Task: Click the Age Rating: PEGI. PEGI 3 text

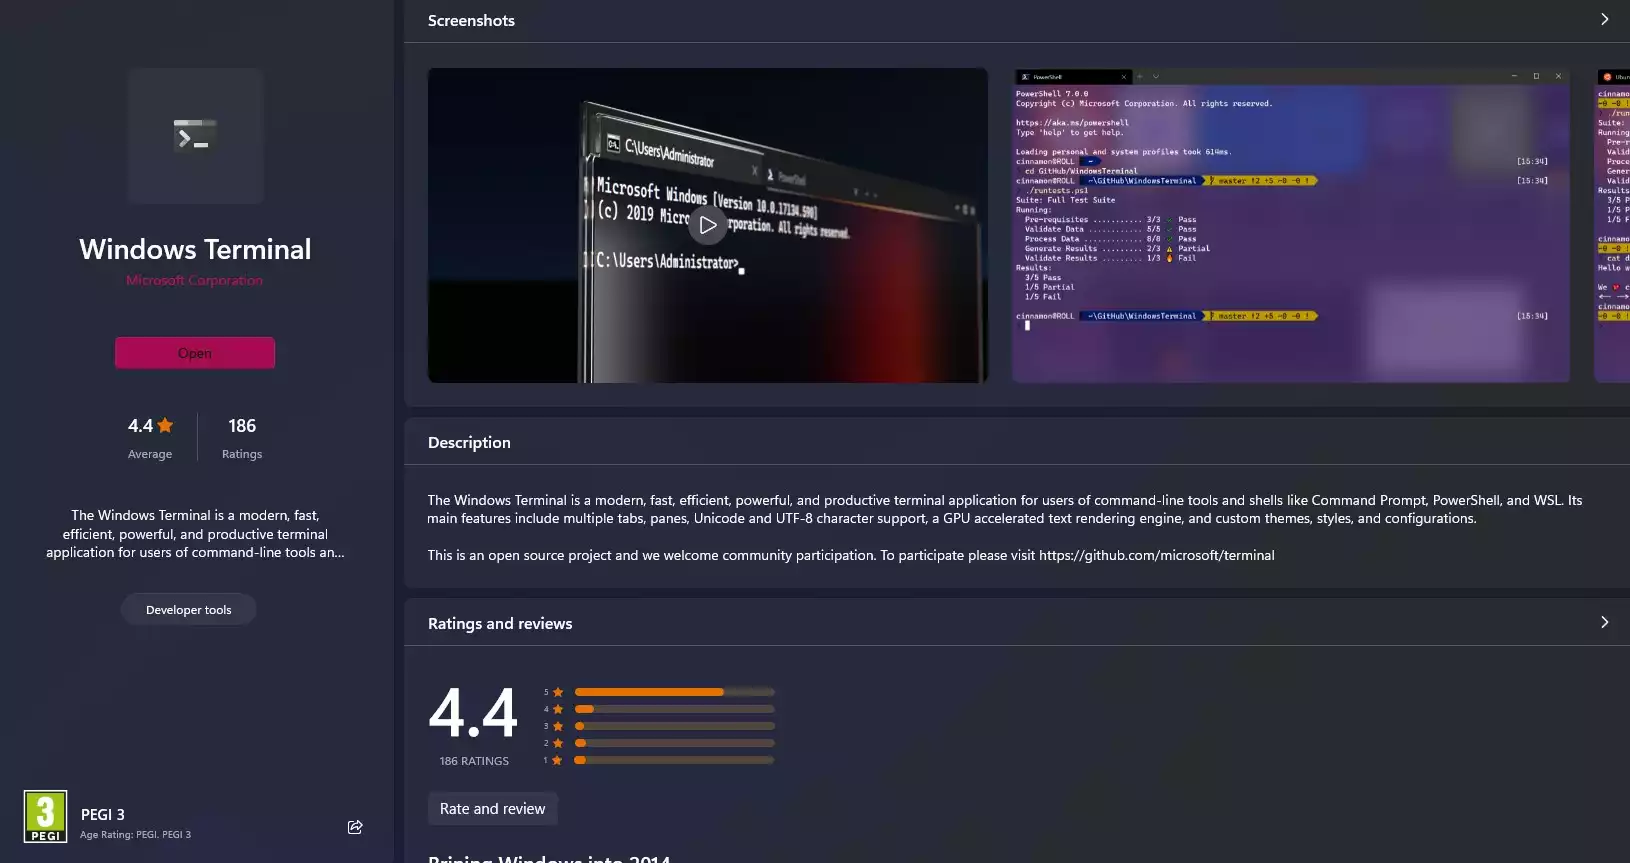Action: coord(135,835)
